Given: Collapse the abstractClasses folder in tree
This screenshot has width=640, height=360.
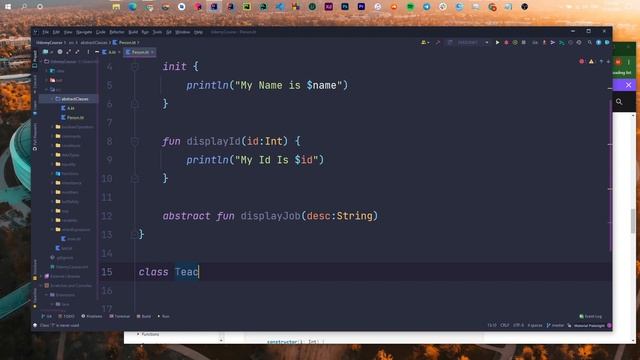Looking at the screenshot, I should [52, 99].
